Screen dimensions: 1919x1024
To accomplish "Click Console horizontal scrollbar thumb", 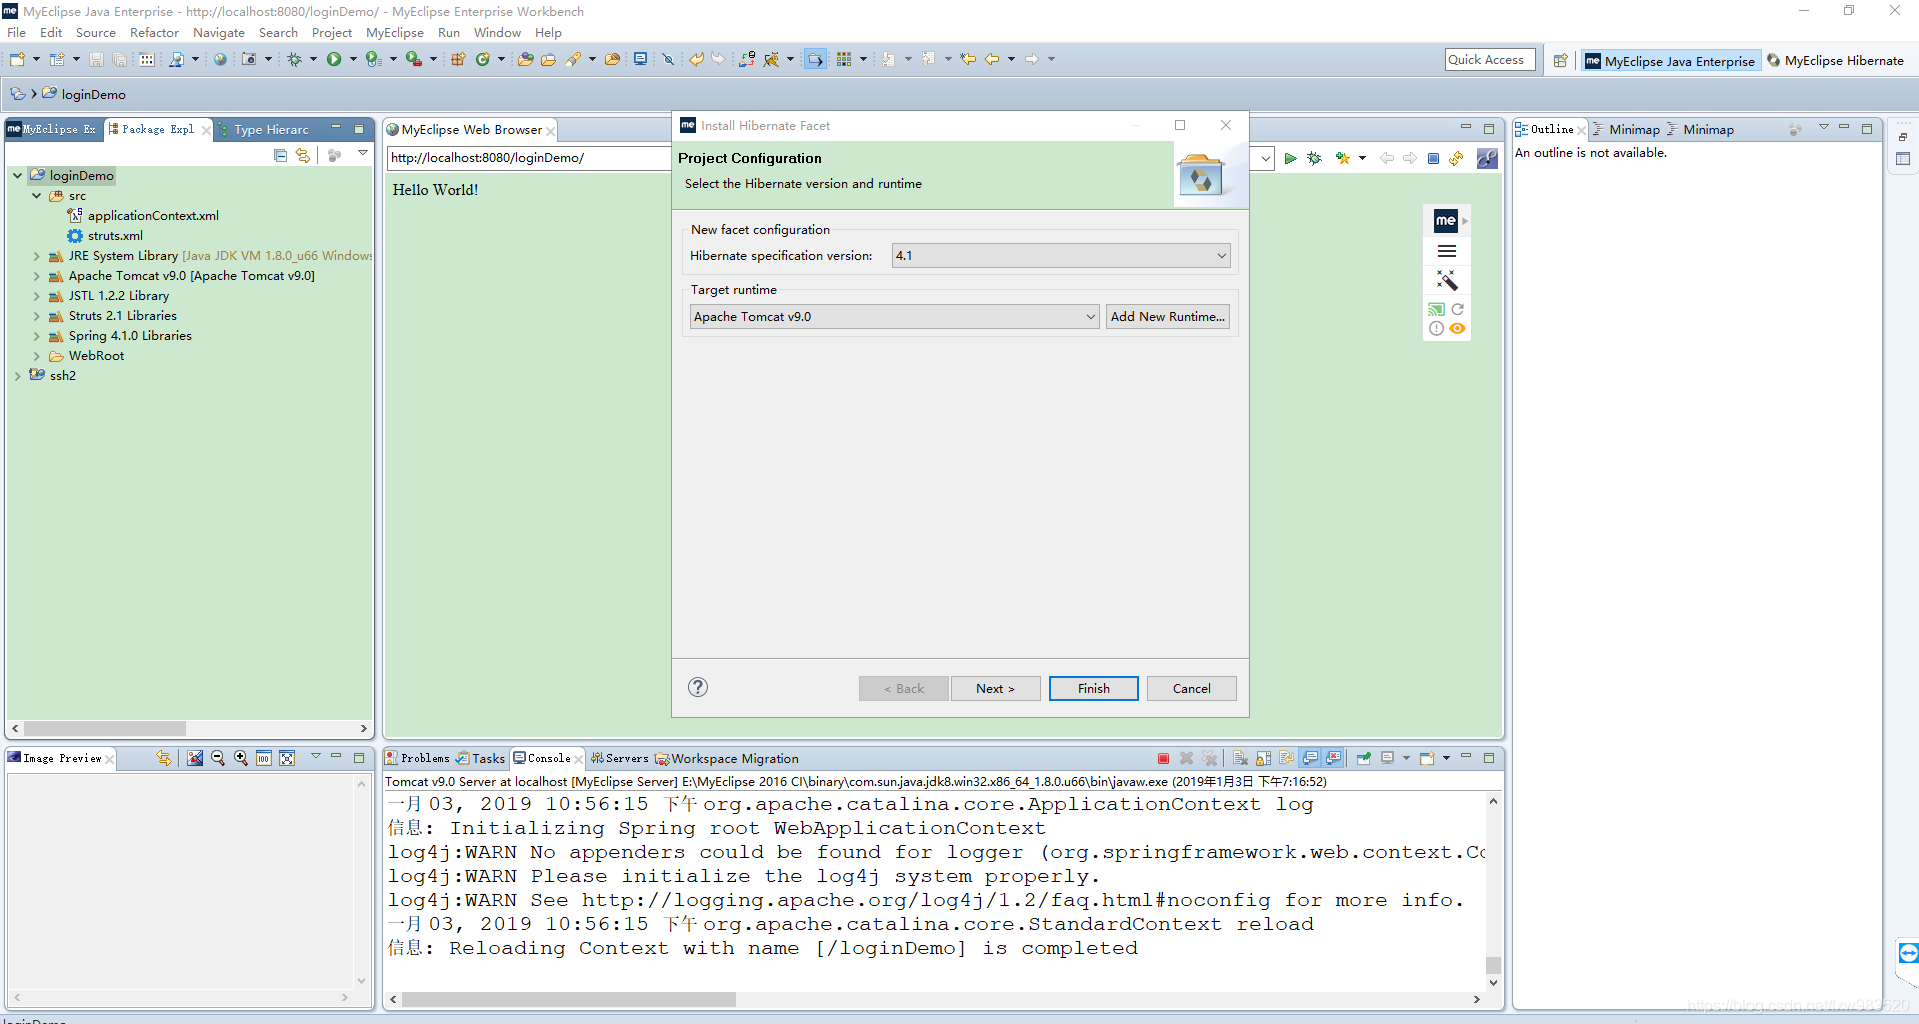I will tap(568, 999).
